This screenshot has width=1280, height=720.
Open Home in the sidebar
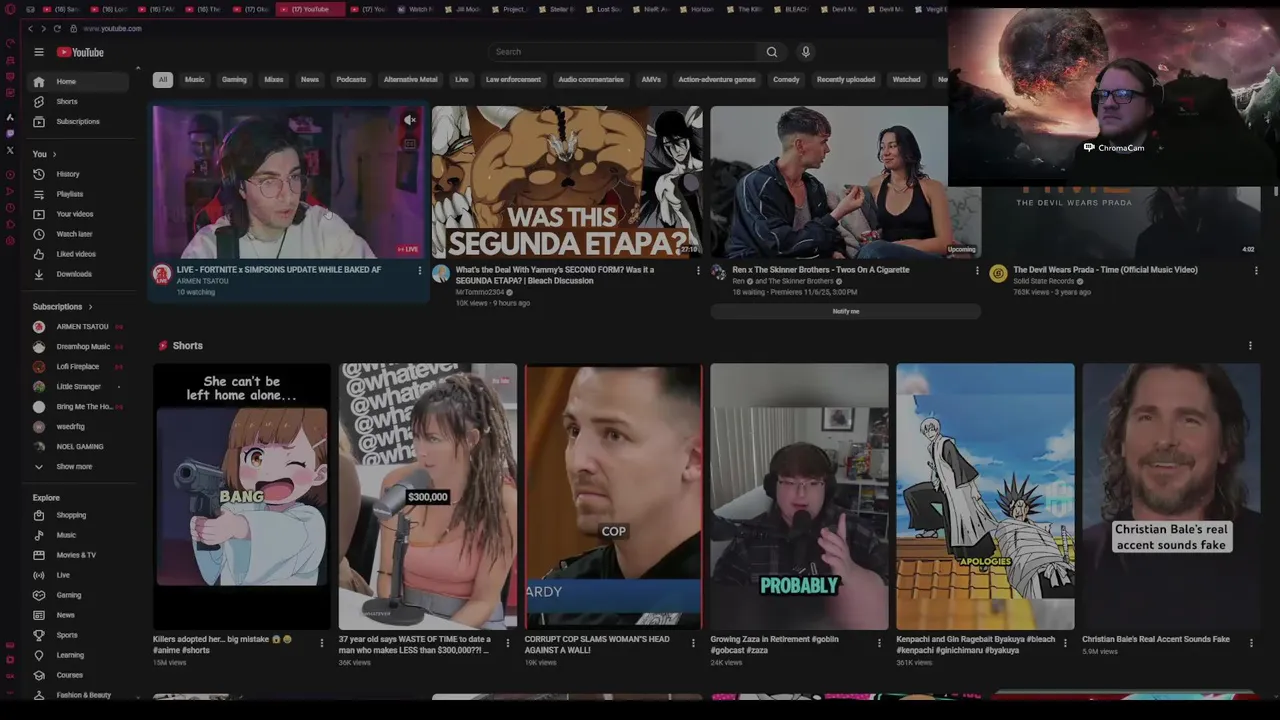(x=80, y=82)
